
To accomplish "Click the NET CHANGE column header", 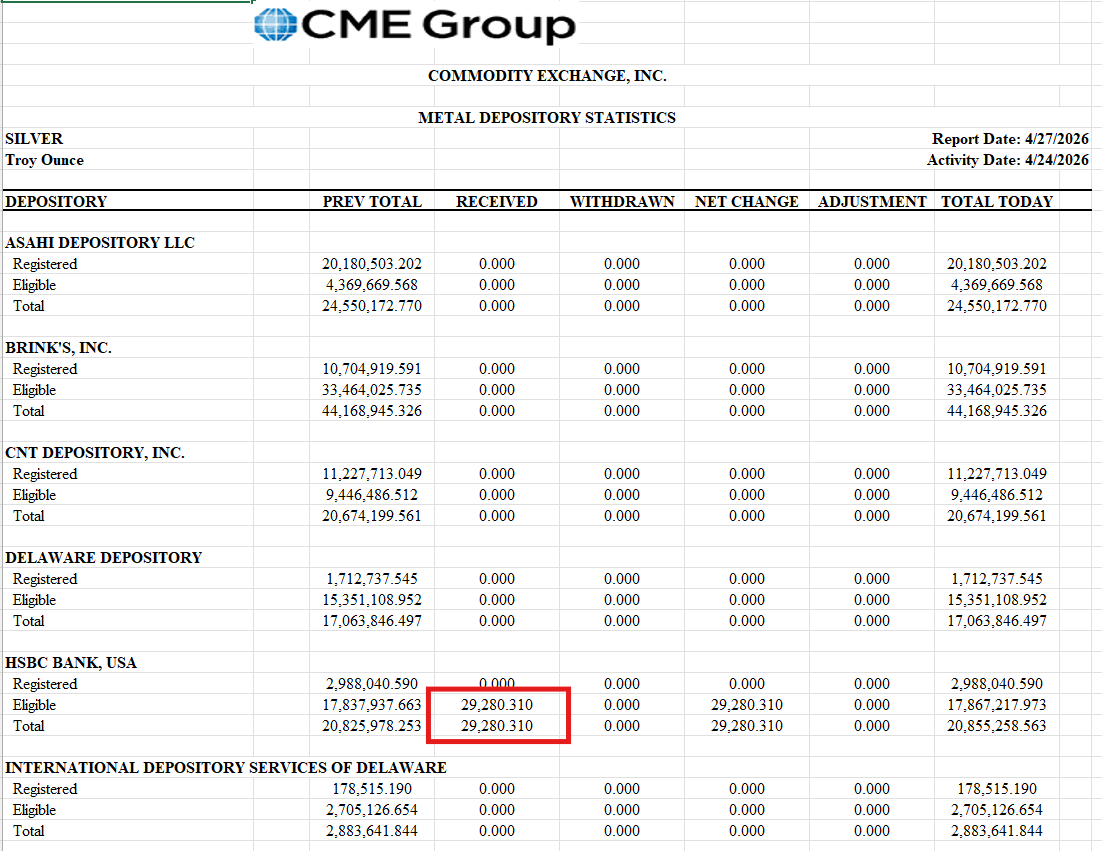I will (x=746, y=202).
